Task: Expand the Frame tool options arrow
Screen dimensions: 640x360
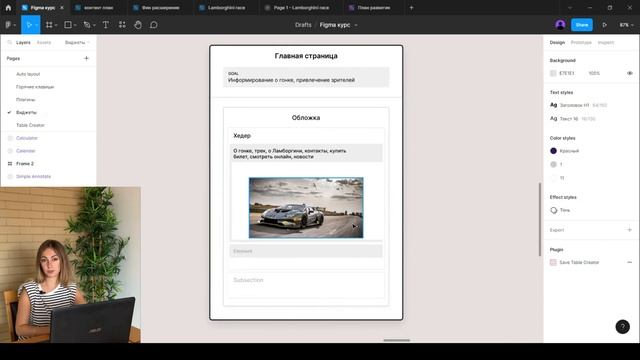Action: (x=56, y=25)
